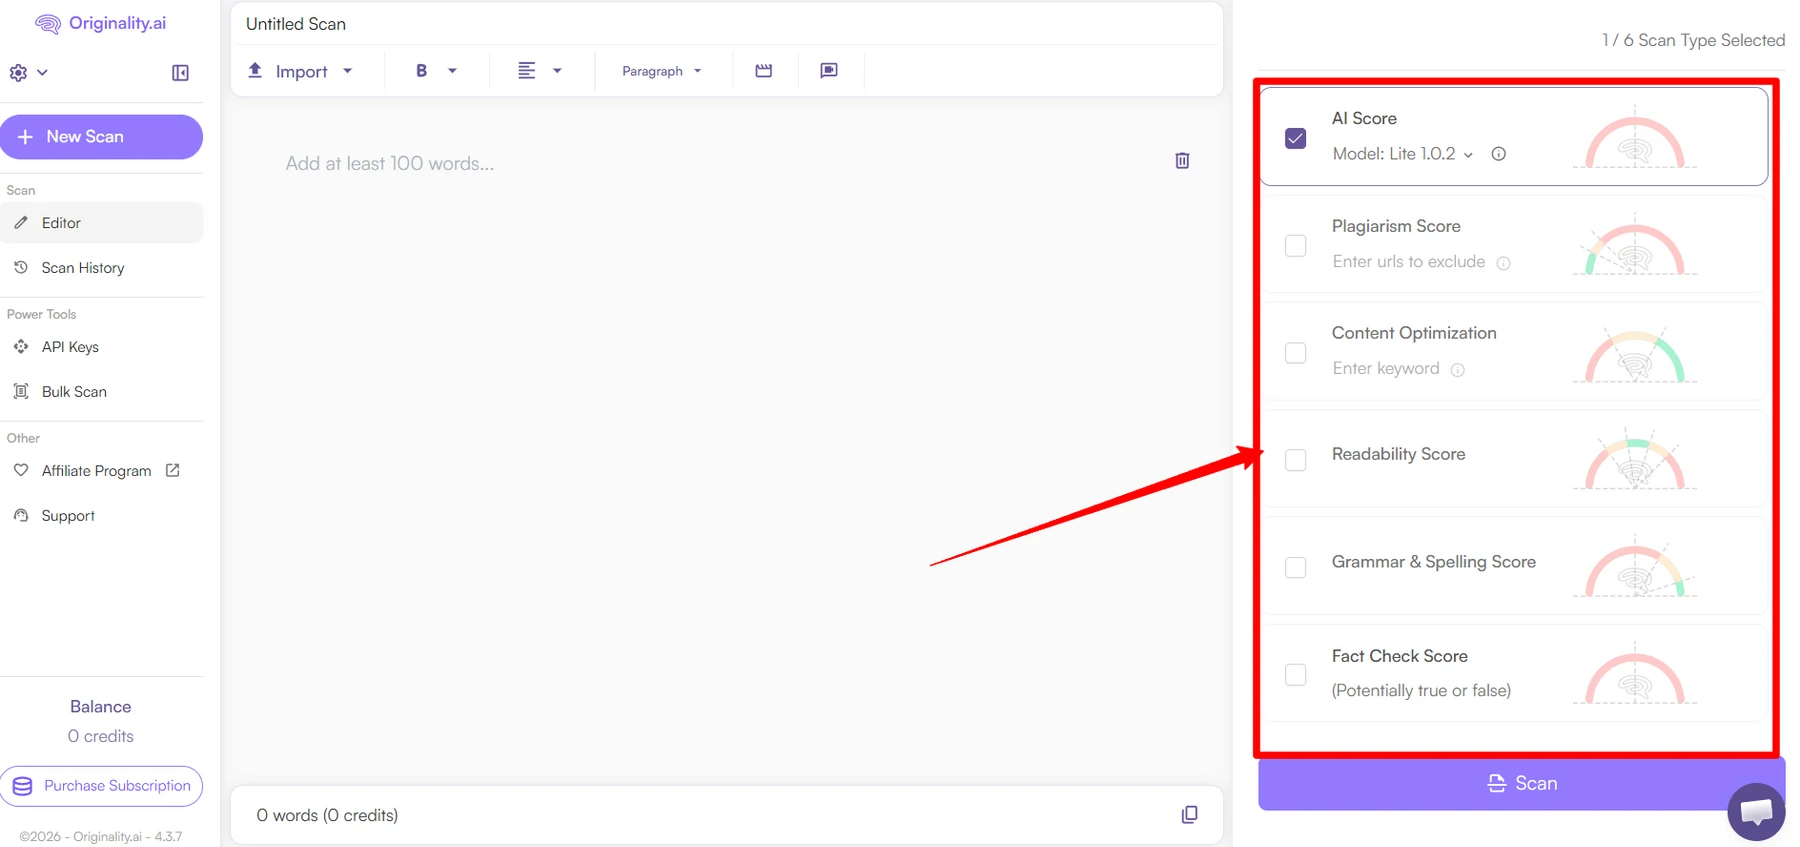
Task: Click the Affiliate Program heart icon
Action: (x=21, y=470)
